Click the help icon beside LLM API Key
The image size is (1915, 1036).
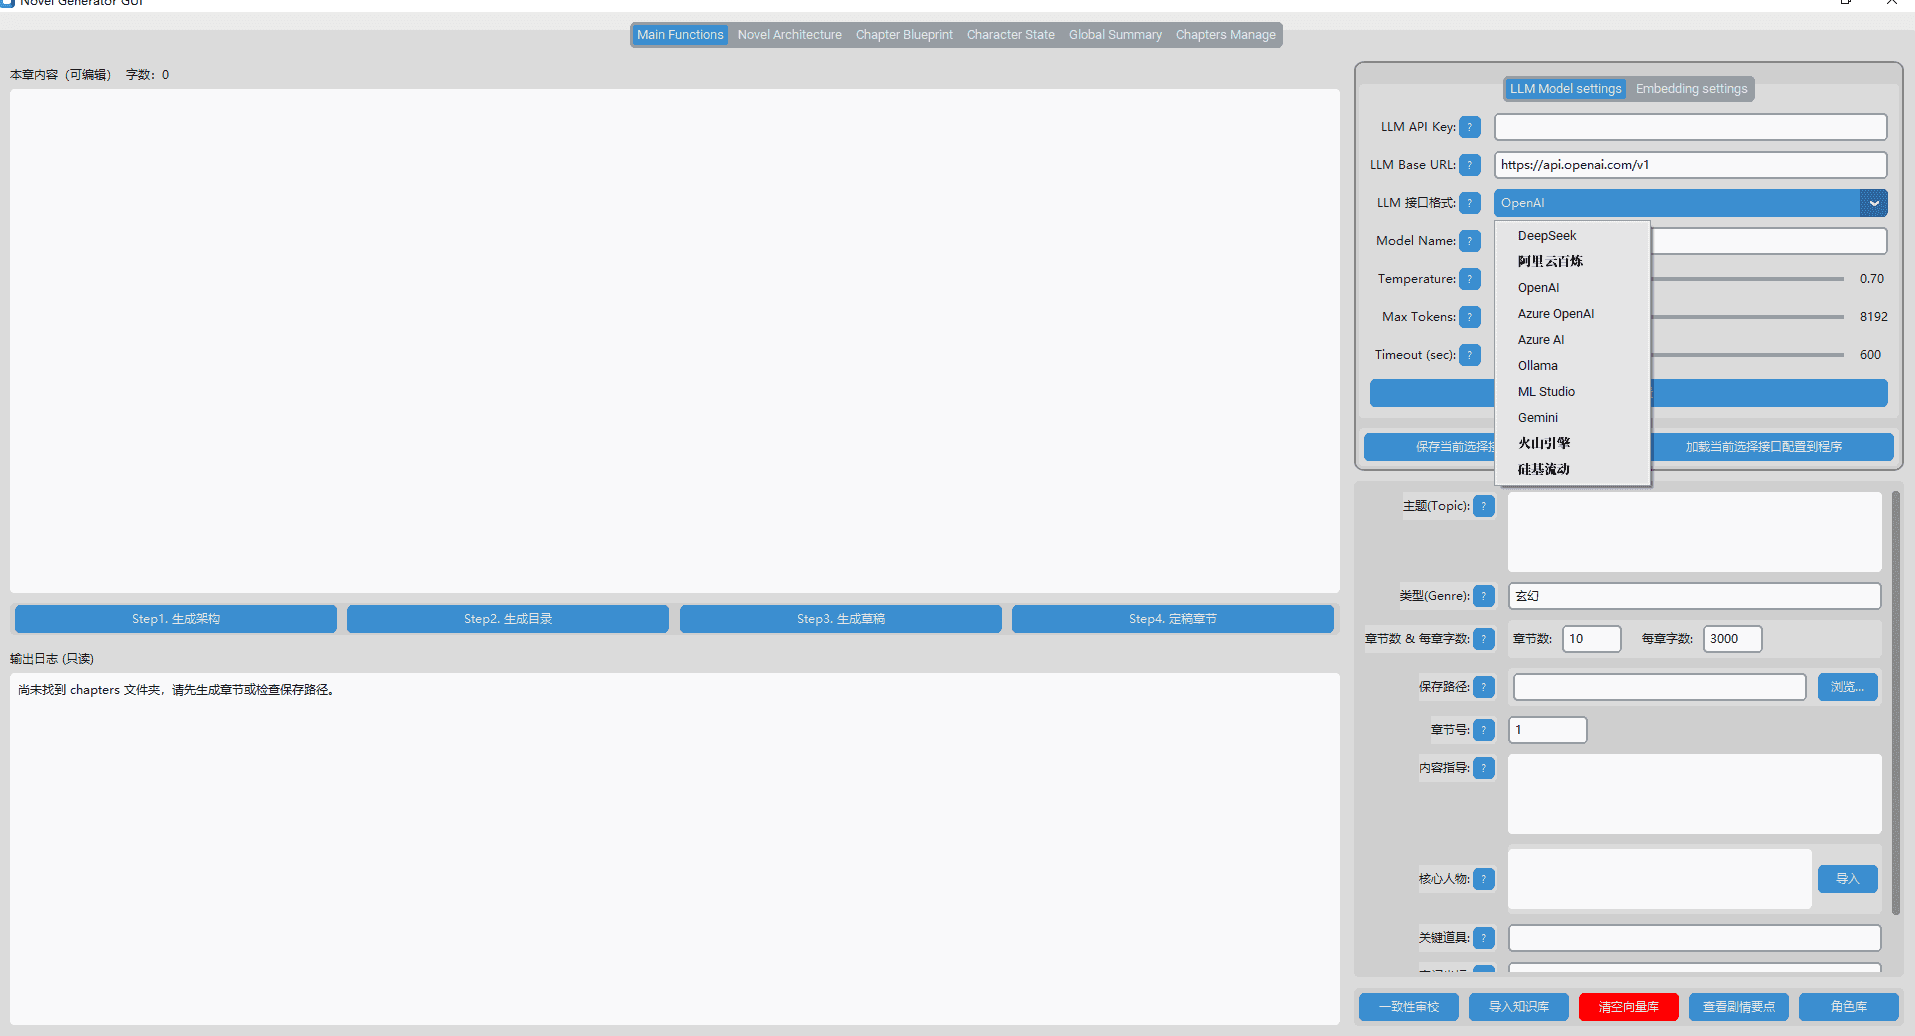coord(1469,127)
